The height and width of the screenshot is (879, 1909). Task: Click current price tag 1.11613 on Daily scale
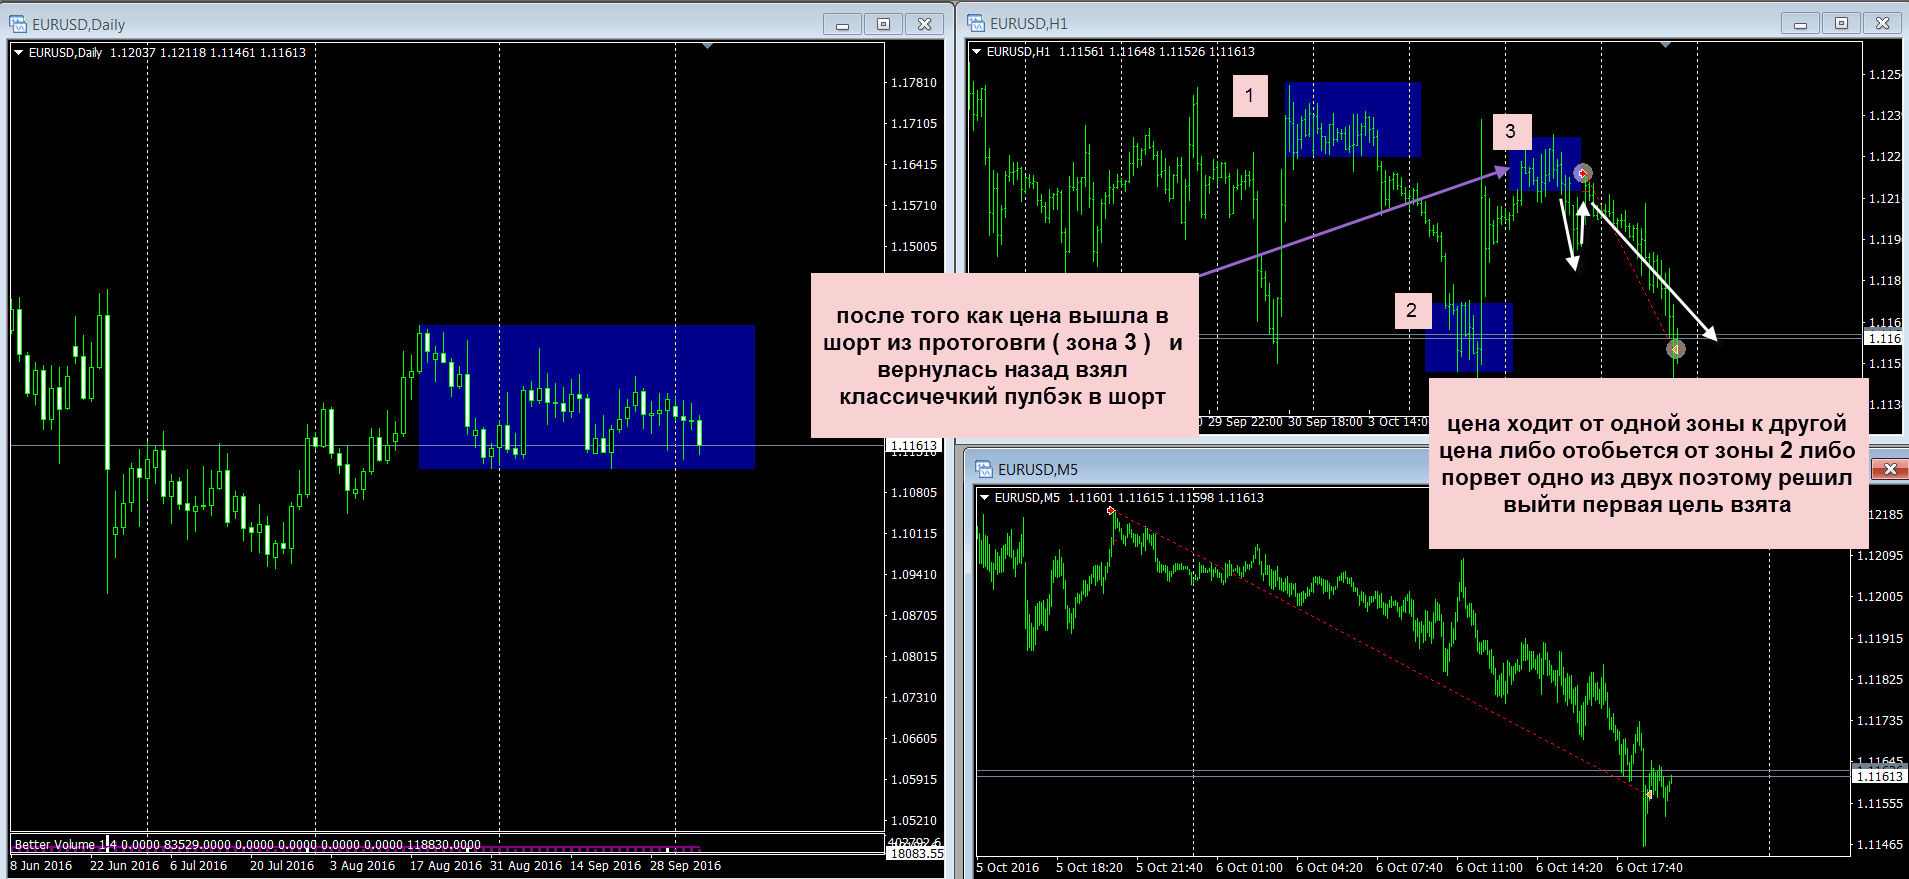[x=914, y=446]
